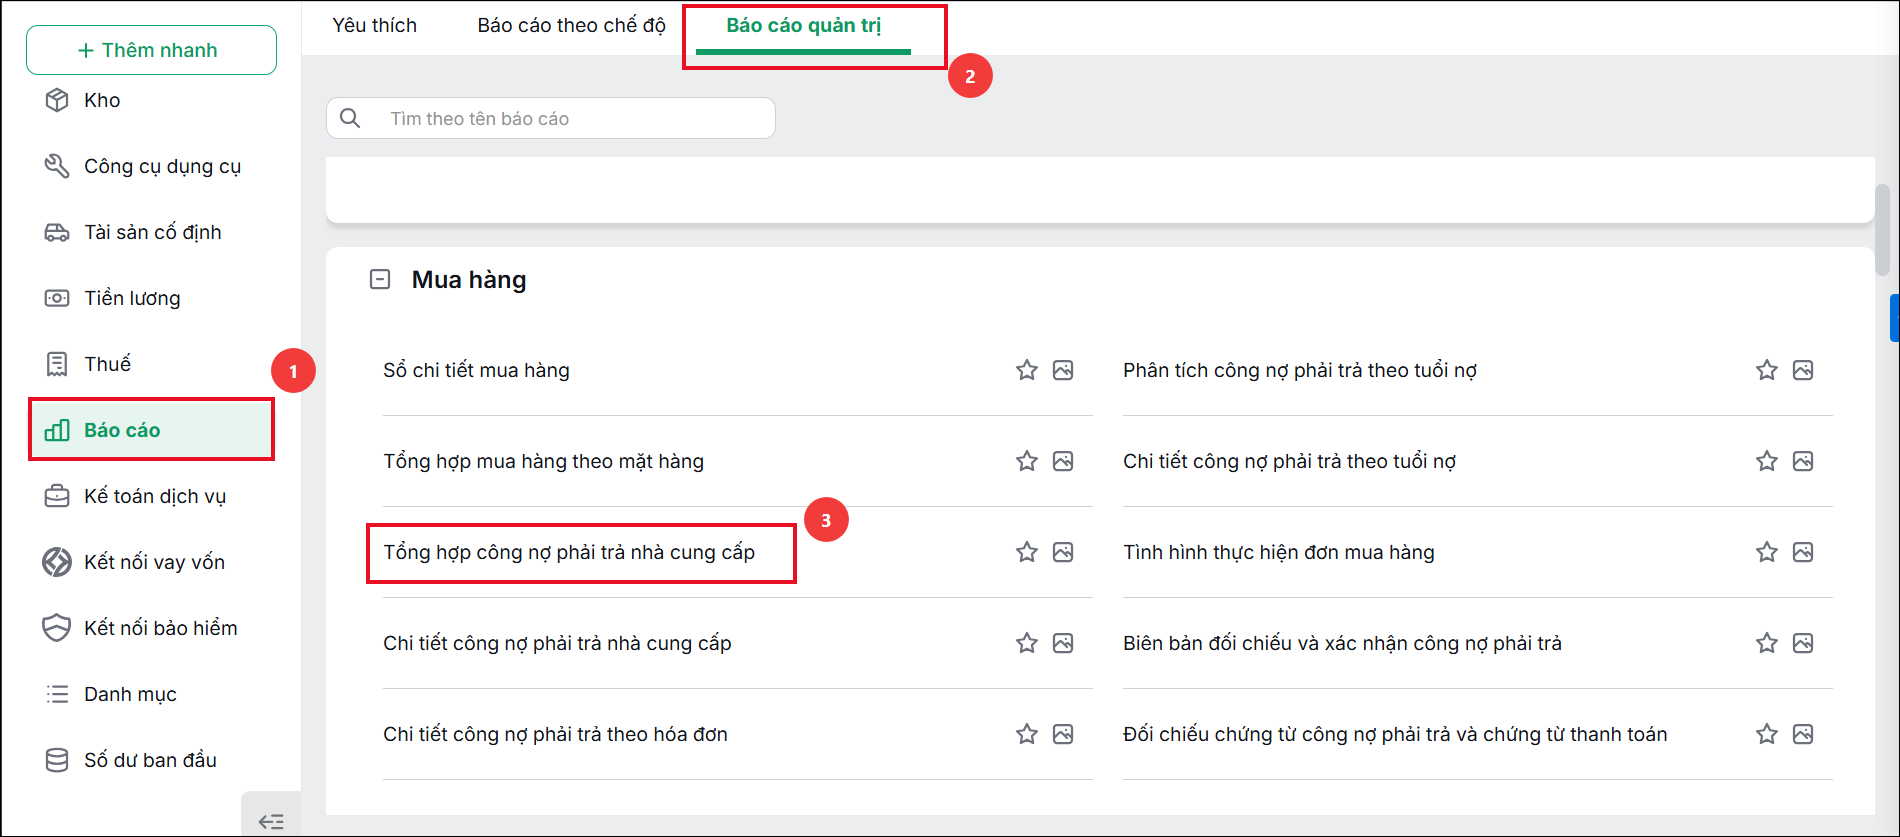Click preview icon for Phân tích công nợ phải trả theo tuổi nợ
This screenshot has height=837, width=1900.
click(x=1803, y=370)
